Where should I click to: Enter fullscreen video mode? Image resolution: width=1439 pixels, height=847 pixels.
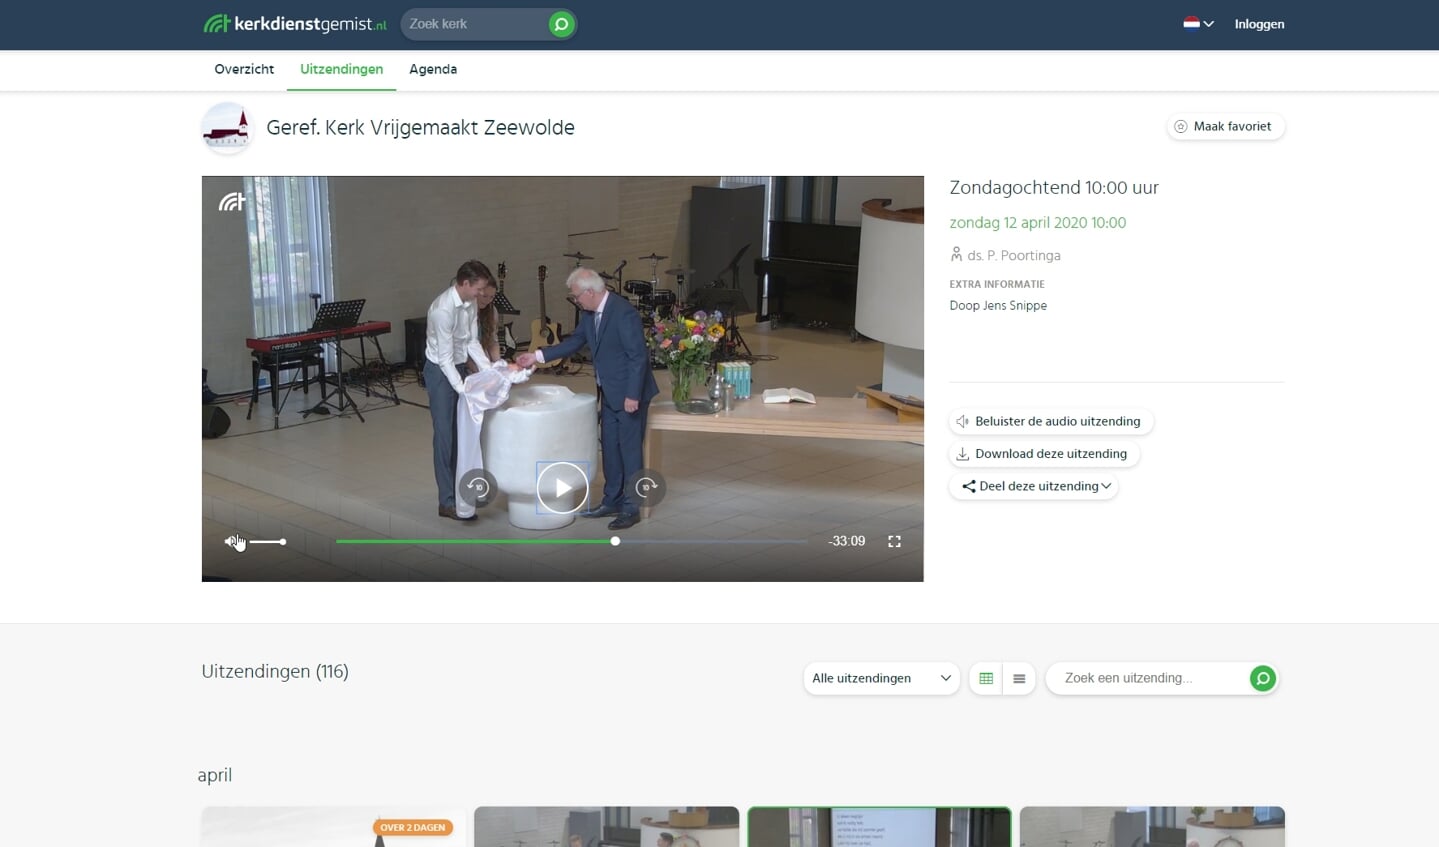coord(894,542)
